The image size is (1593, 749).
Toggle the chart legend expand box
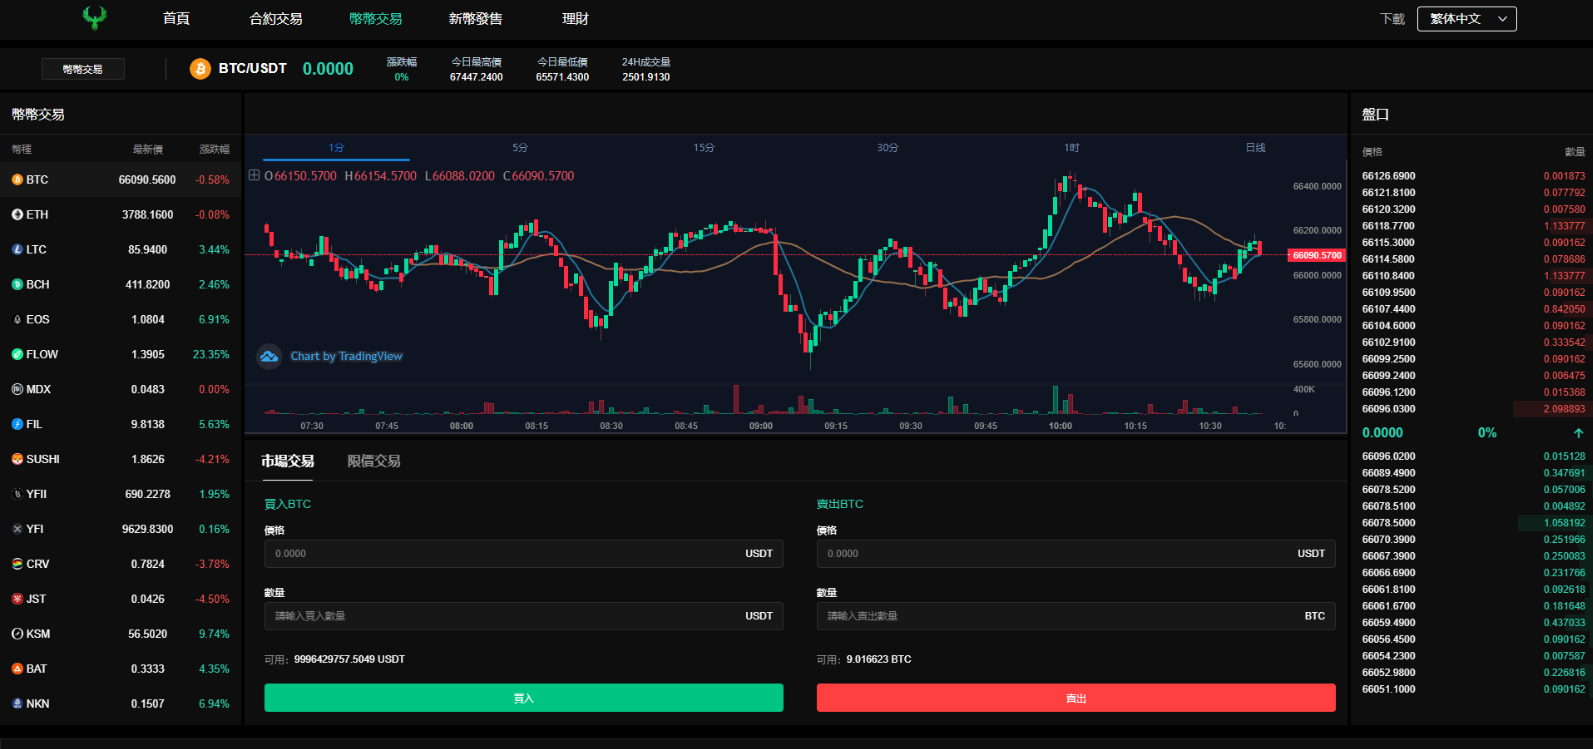[254, 176]
